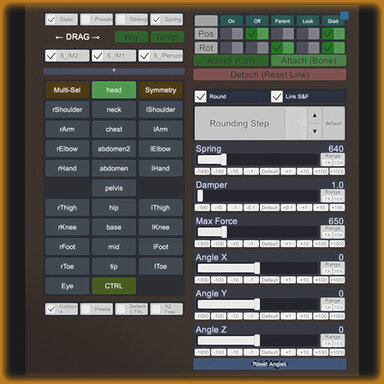Click the Damper slider handle
The width and height of the screenshot is (384, 384).
[x=200, y=196]
